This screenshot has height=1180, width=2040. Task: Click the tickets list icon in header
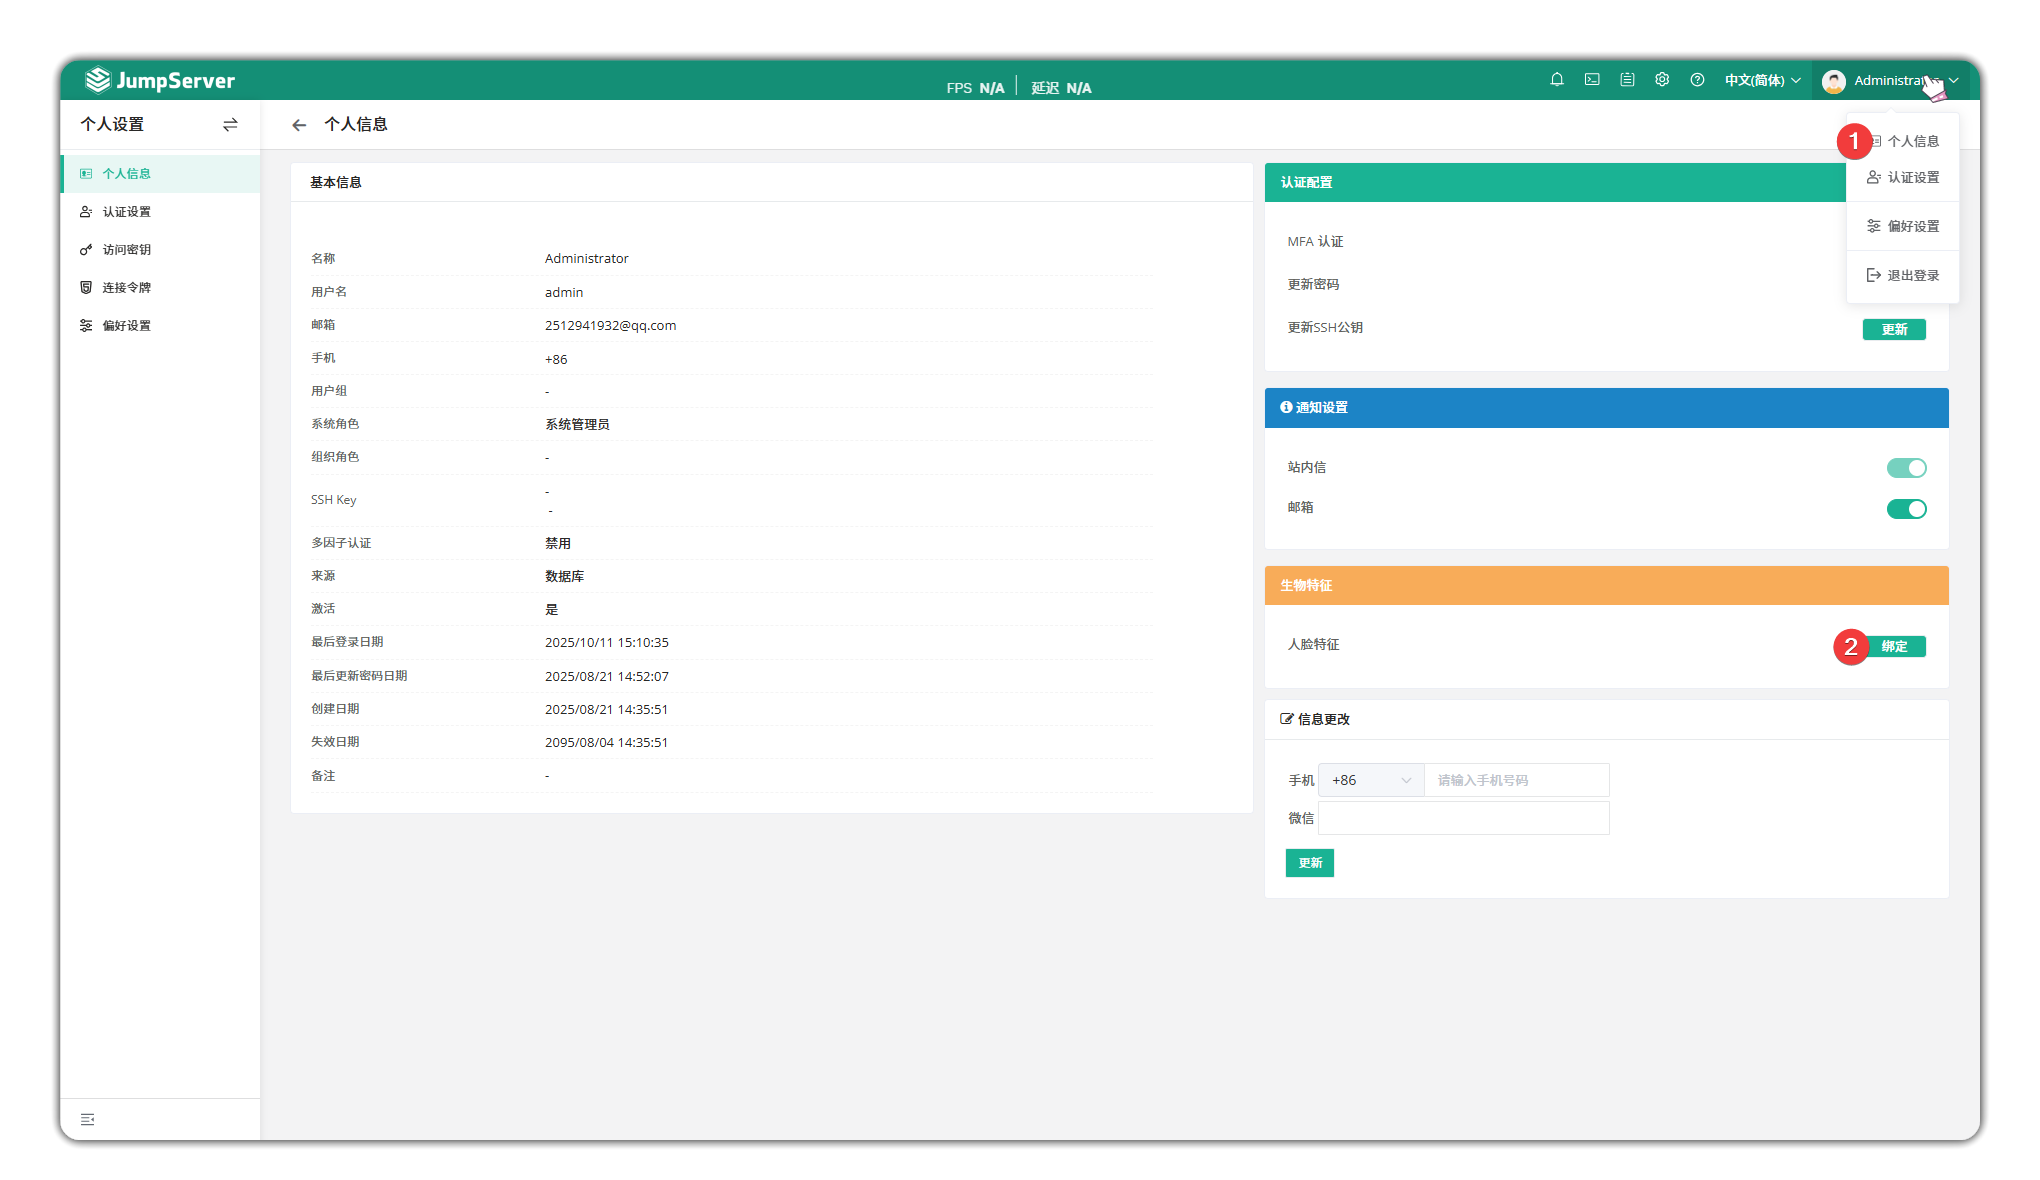click(x=1627, y=80)
